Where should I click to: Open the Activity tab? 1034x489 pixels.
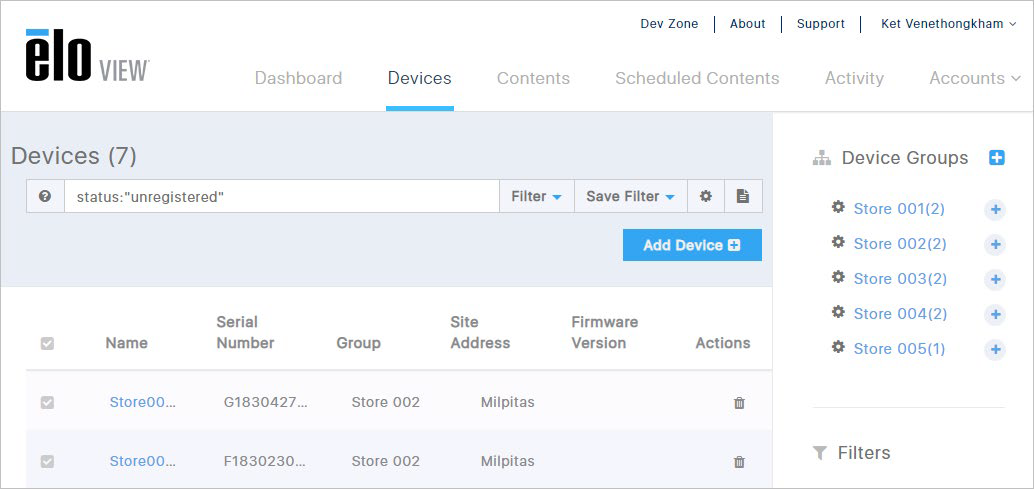click(854, 78)
